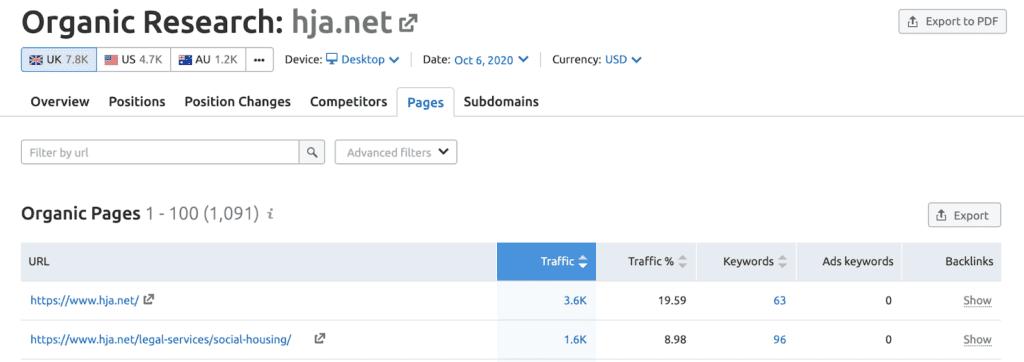
Task: Click the search magnifier button
Action: (312, 153)
